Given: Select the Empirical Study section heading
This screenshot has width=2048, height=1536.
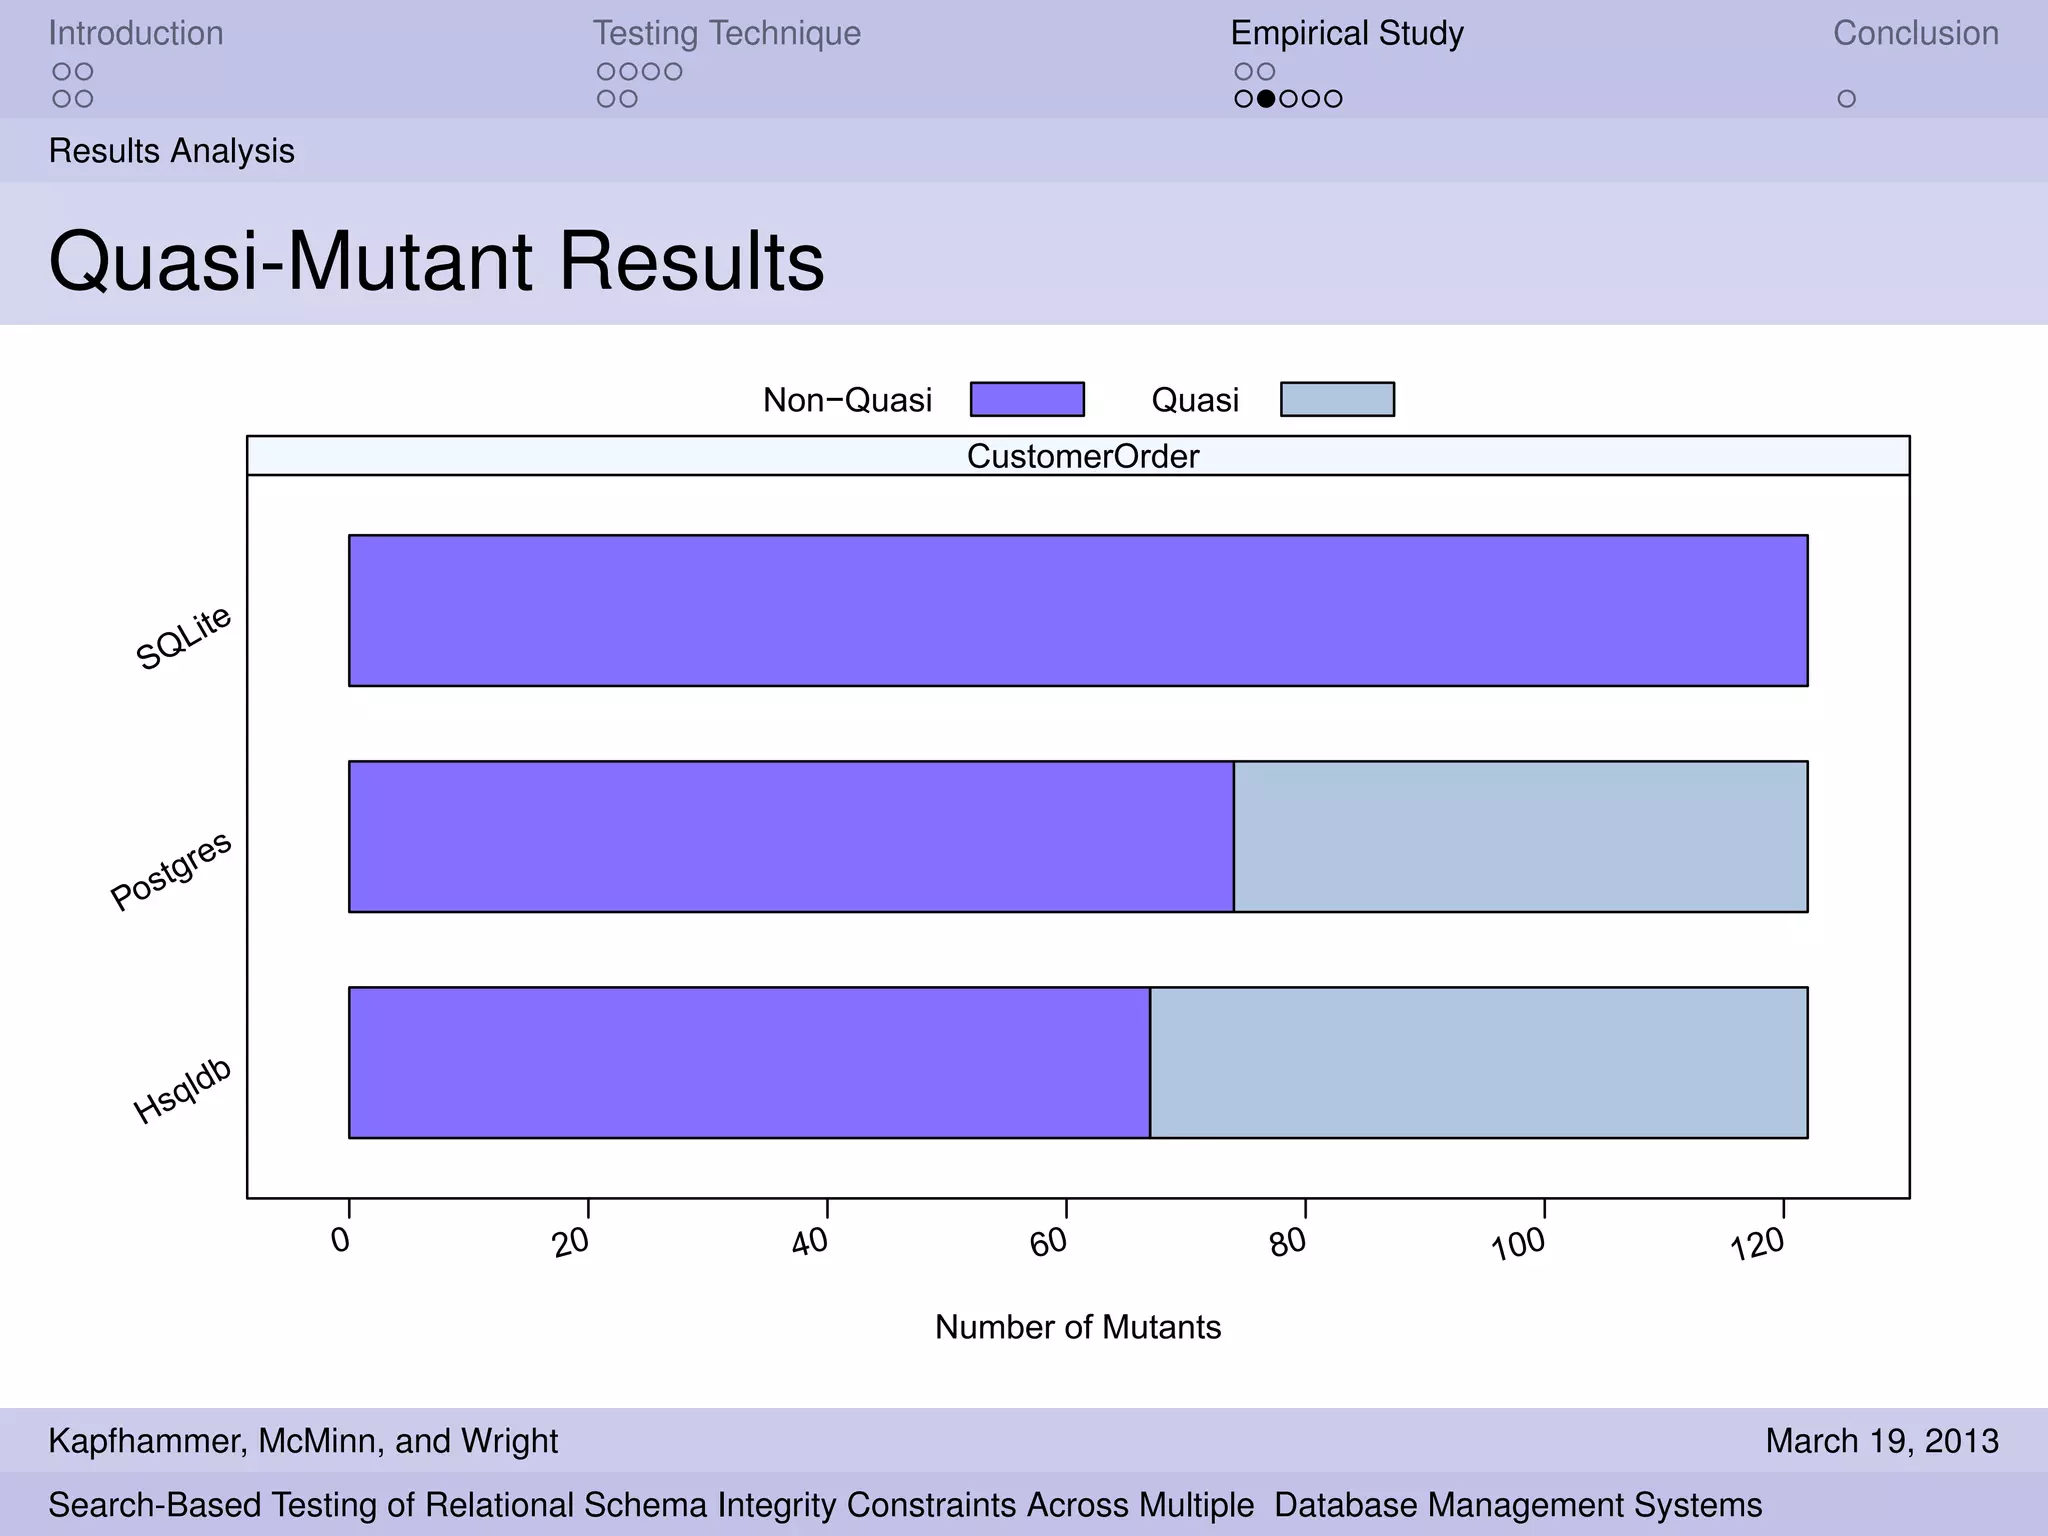Looking at the screenshot, I should point(1346,33).
